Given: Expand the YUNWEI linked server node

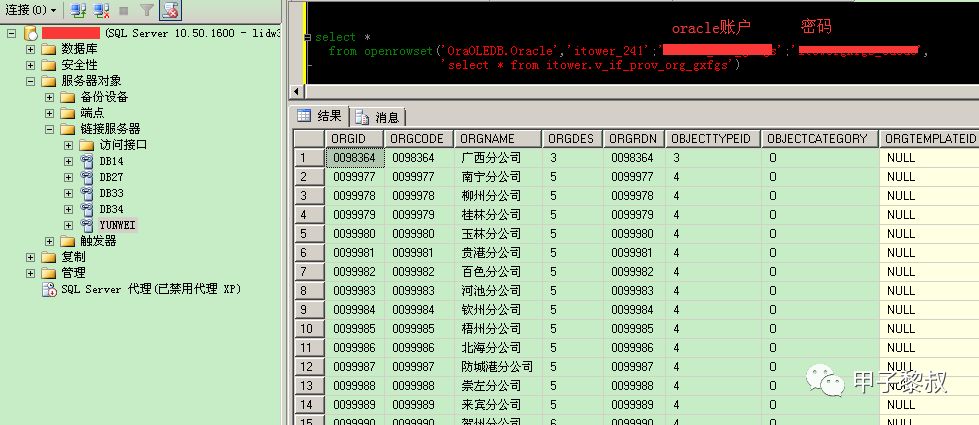Looking at the screenshot, I should click(x=69, y=225).
